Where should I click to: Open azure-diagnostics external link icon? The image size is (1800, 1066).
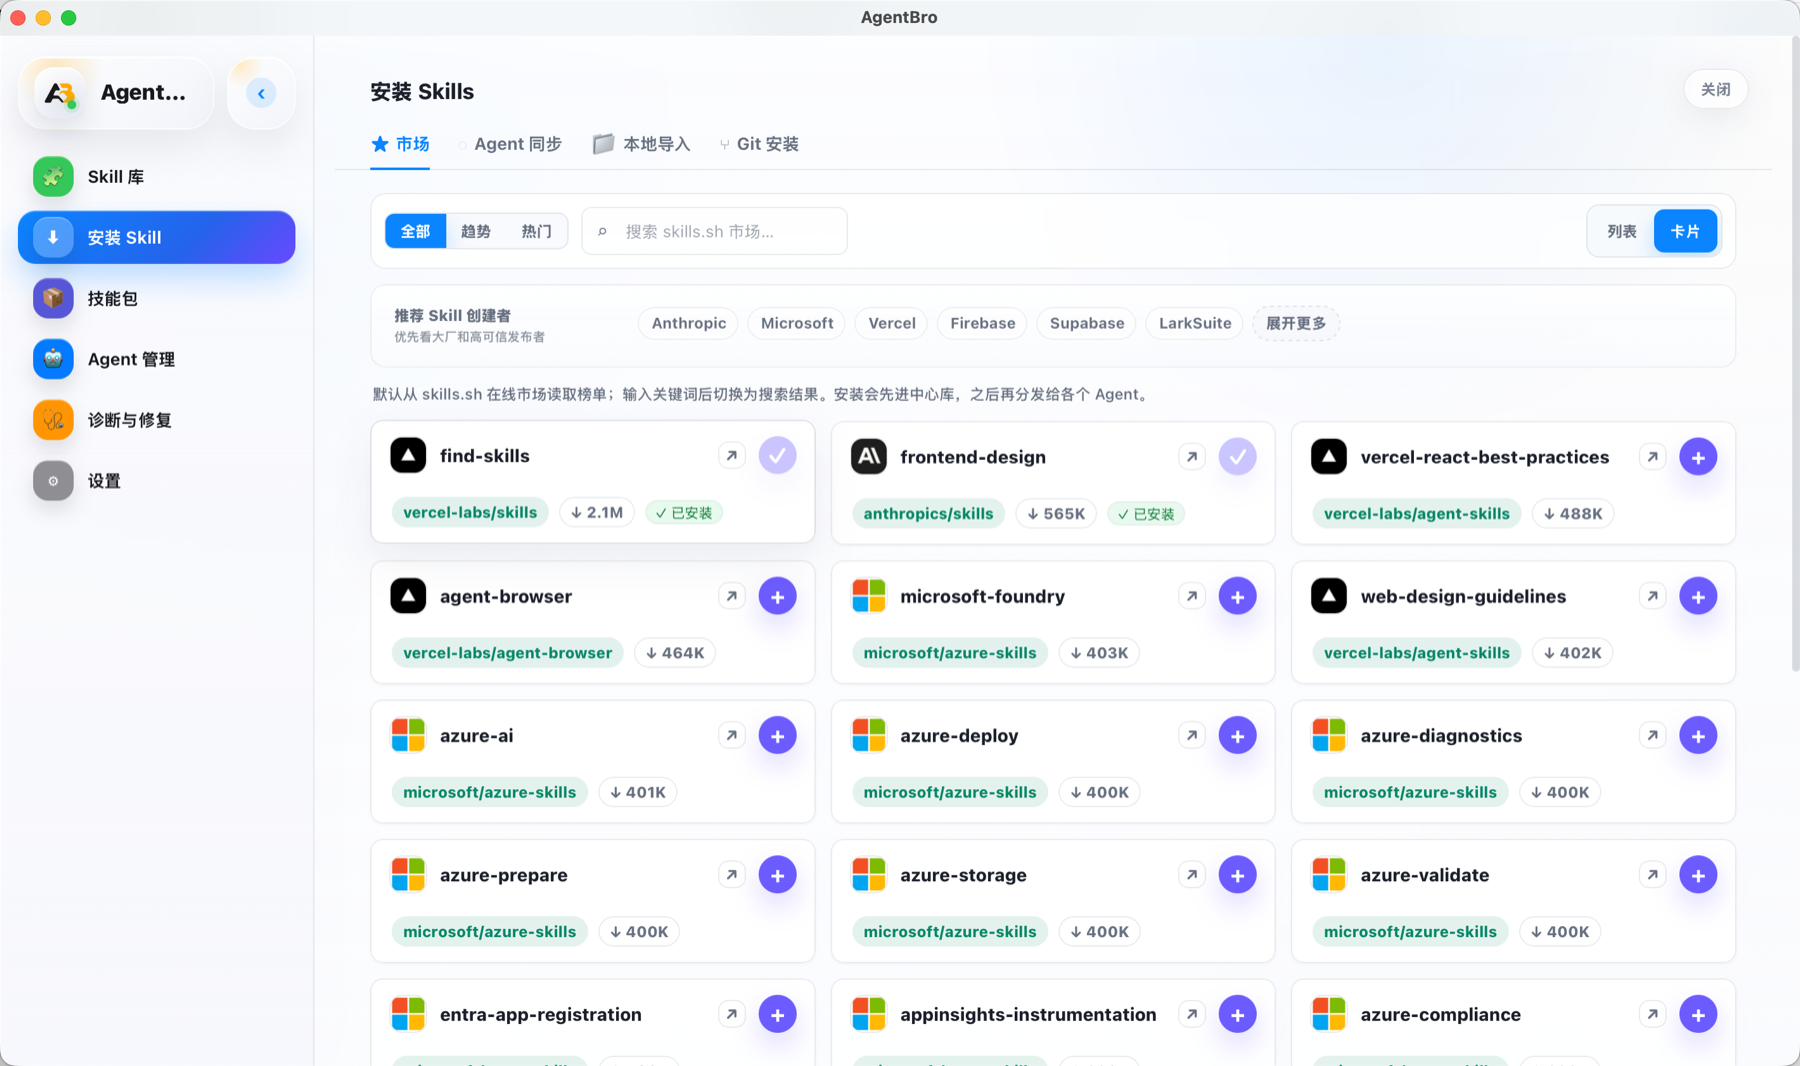(1653, 735)
